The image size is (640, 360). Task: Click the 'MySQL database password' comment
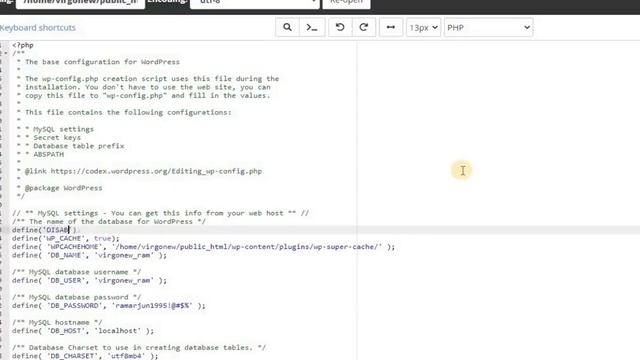coord(76,297)
